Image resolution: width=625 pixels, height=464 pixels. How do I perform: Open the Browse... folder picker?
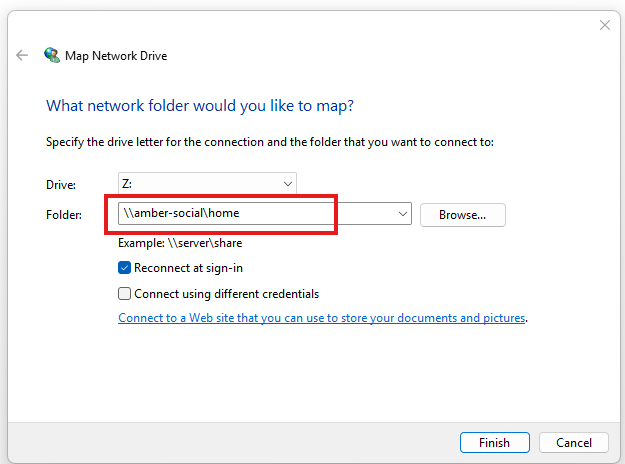pyautogui.click(x=463, y=215)
